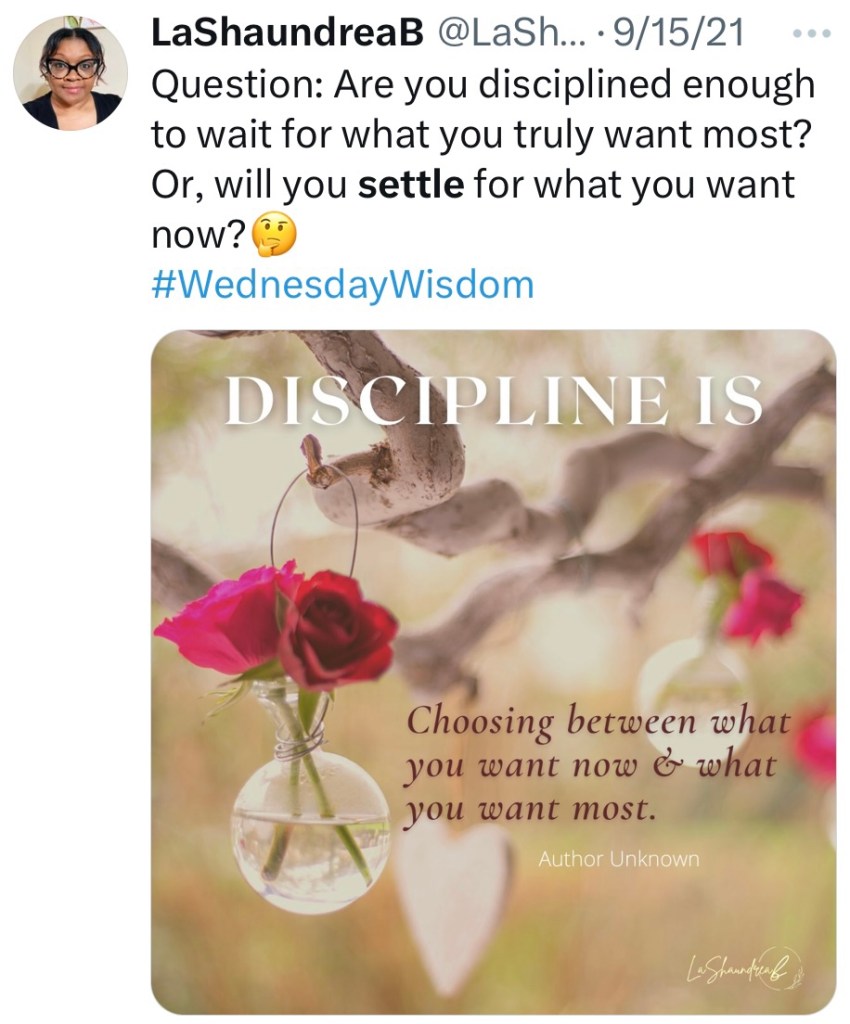
Task: Click the "to wait for what you truly want most?" line
Action: (481, 135)
